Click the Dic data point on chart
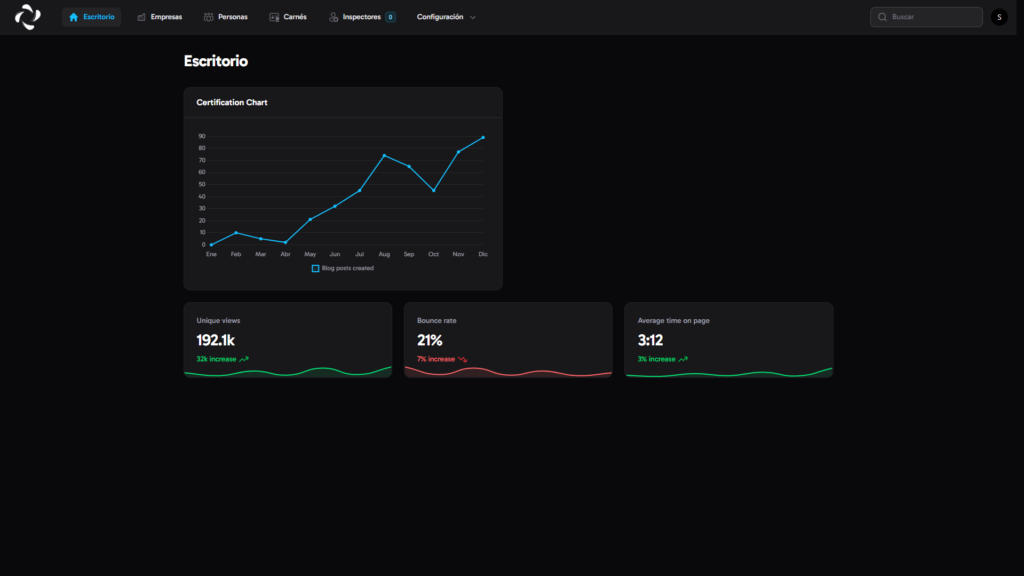Viewport: 1024px width, 576px height. pos(483,137)
